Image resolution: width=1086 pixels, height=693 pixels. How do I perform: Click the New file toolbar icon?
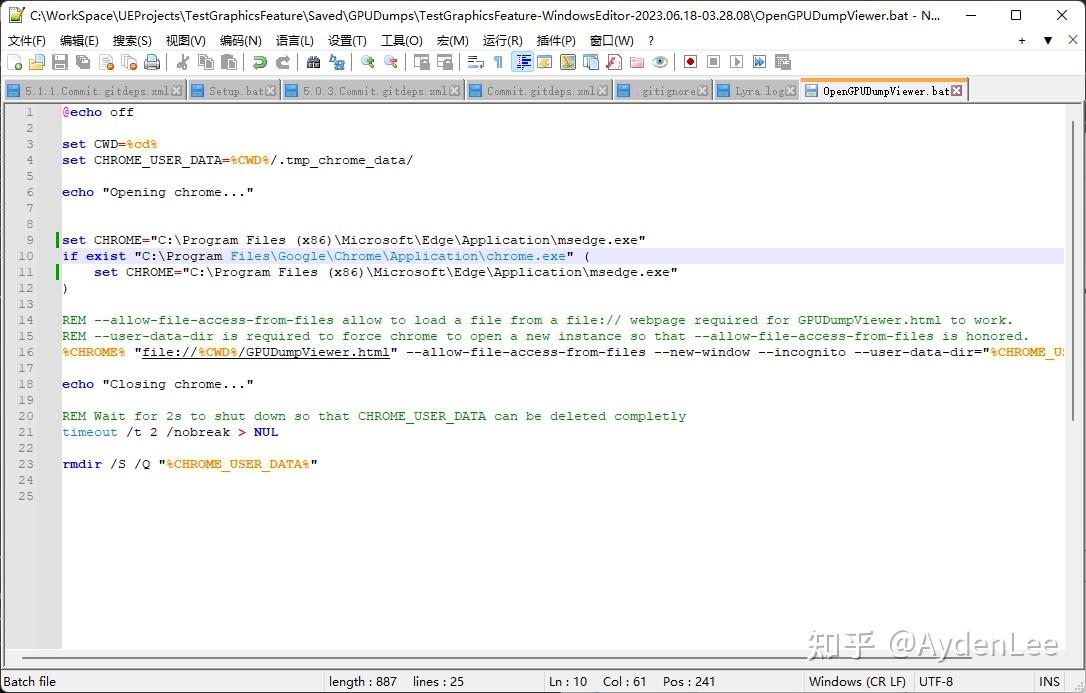pos(14,62)
